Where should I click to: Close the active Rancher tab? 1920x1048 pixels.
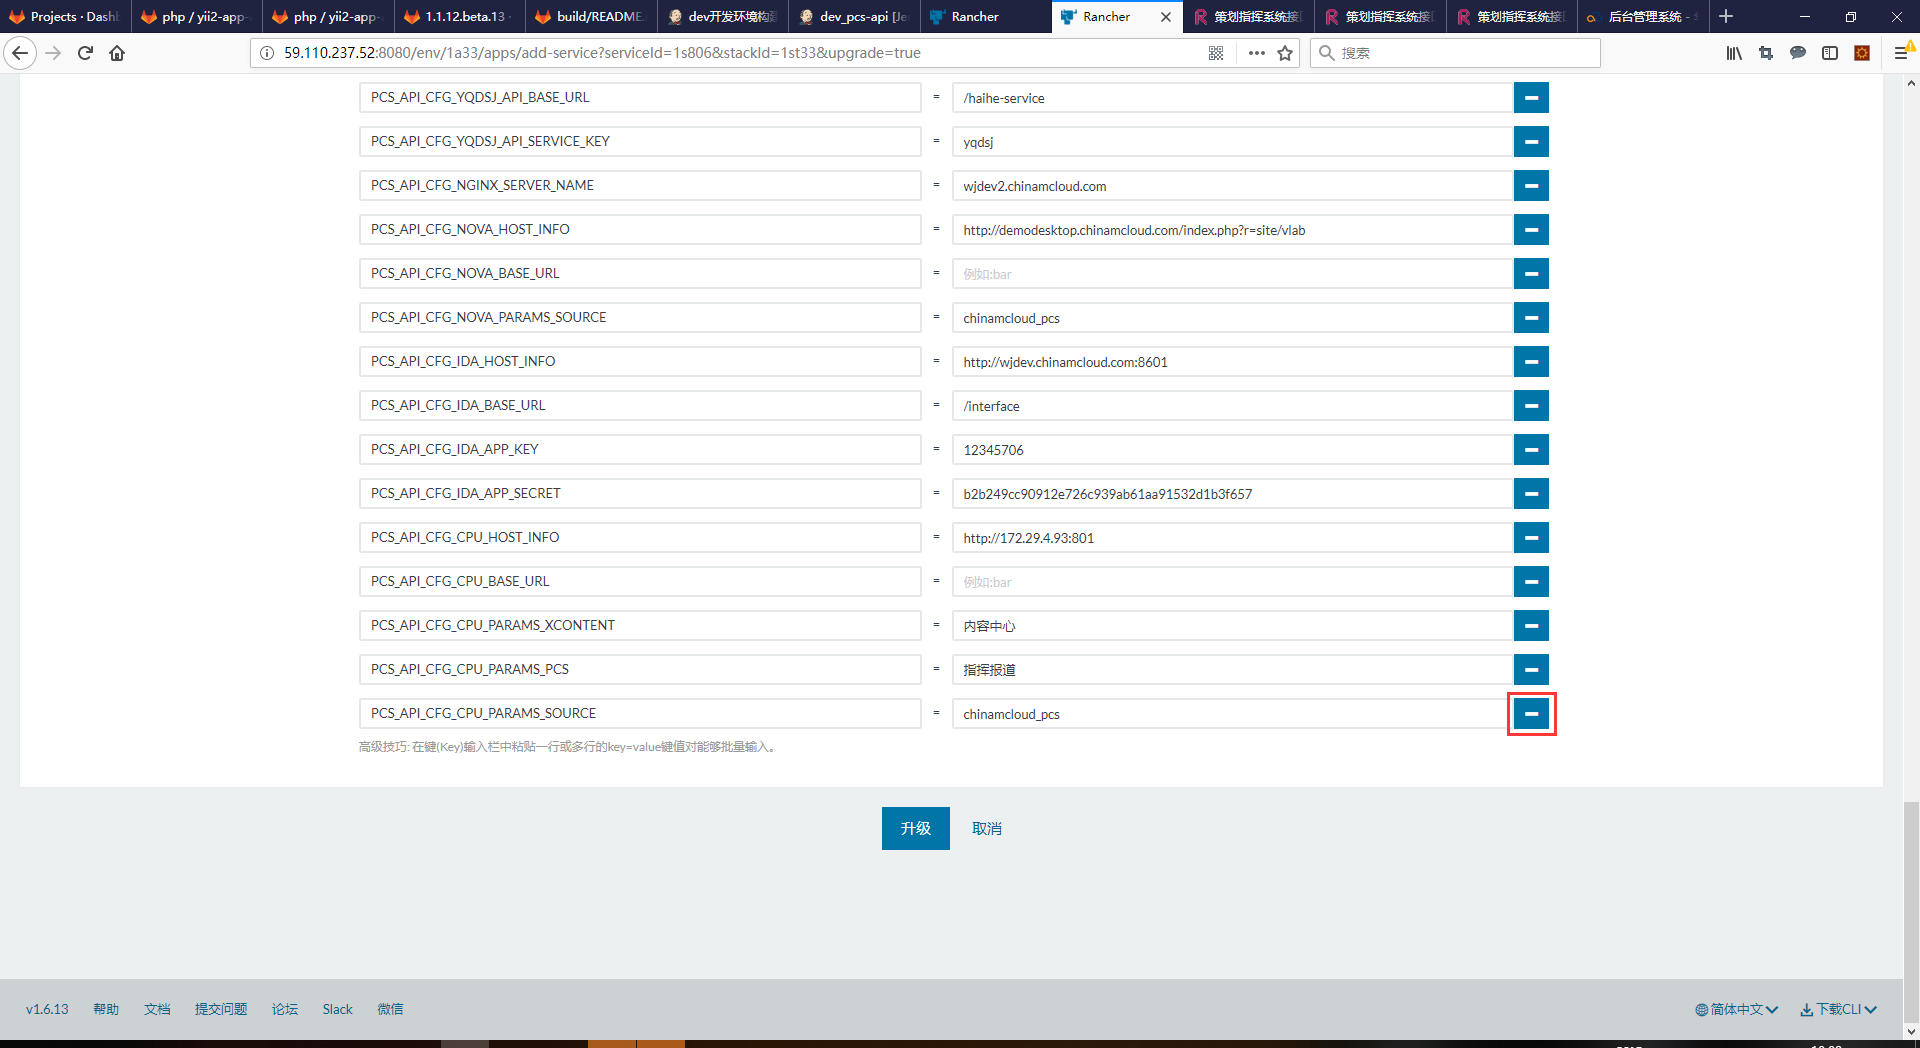click(x=1166, y=17)
